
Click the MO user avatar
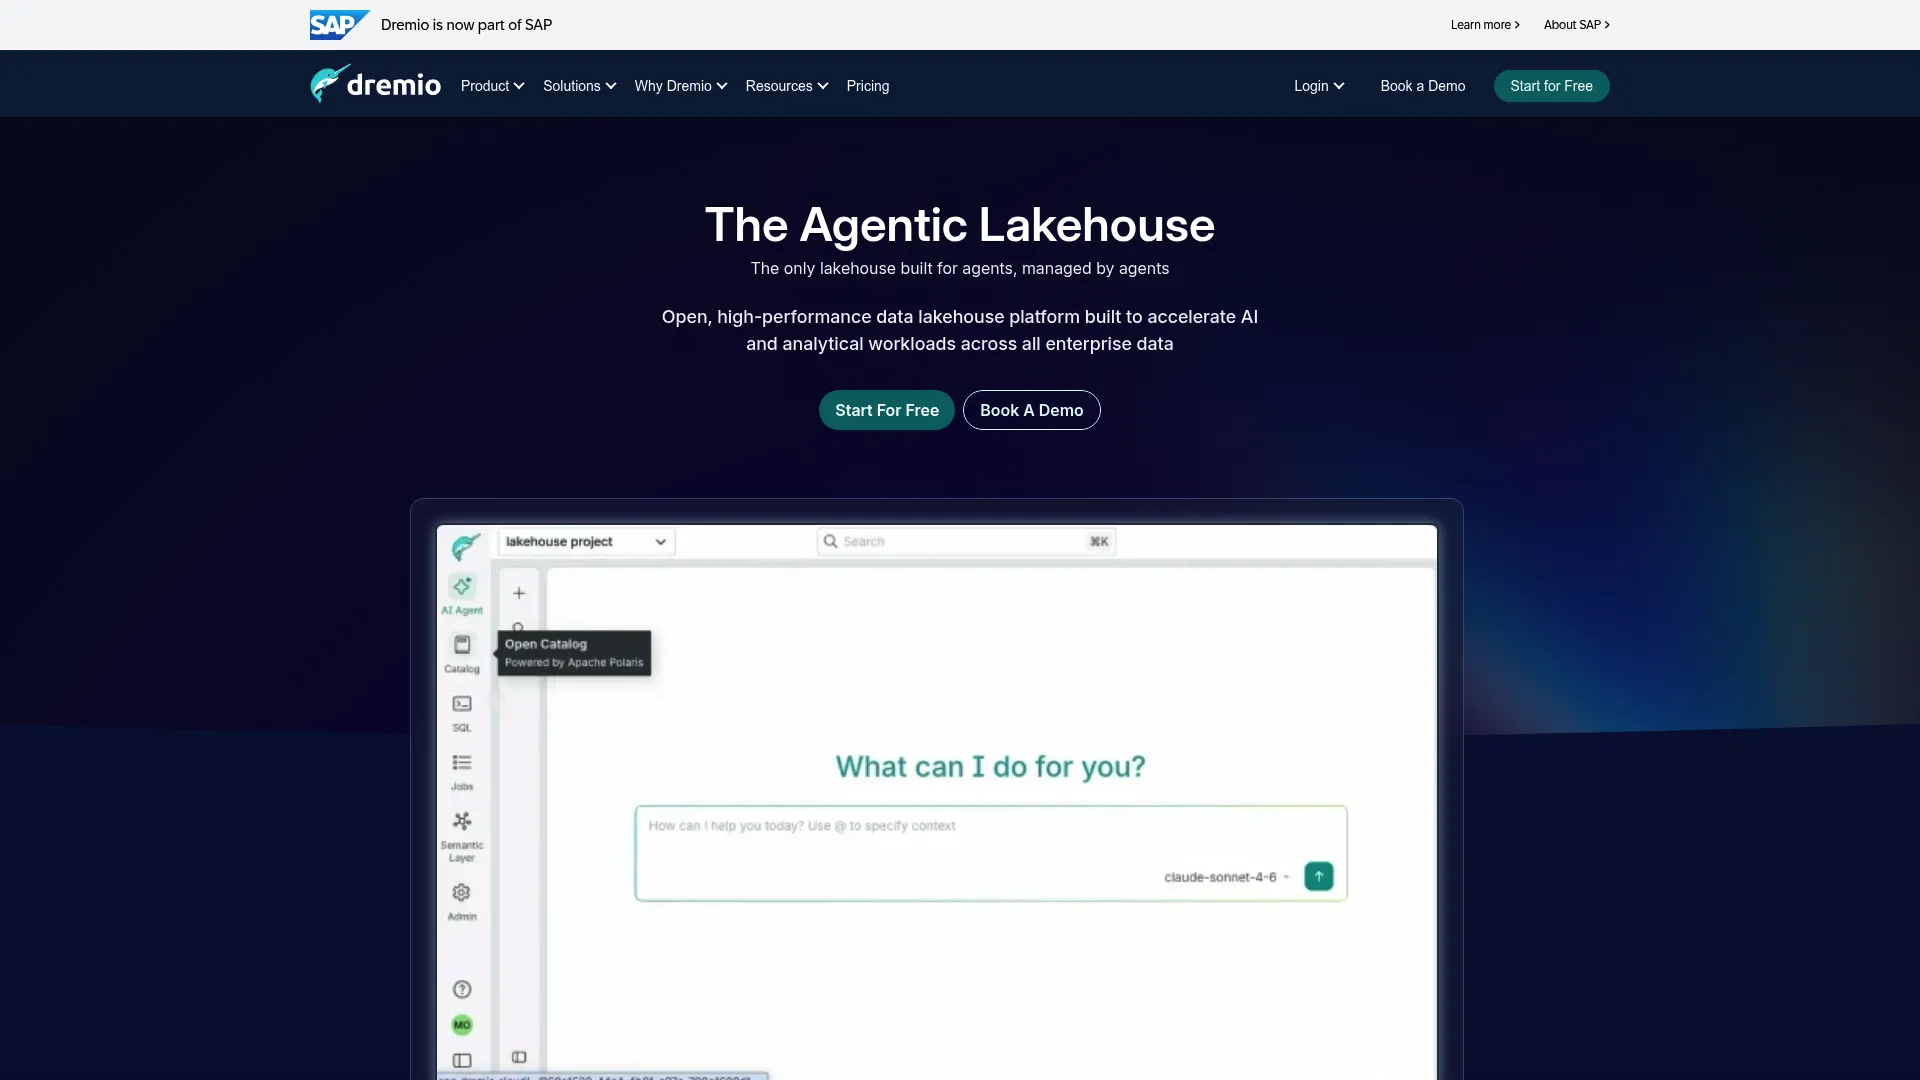[462, 1025]
